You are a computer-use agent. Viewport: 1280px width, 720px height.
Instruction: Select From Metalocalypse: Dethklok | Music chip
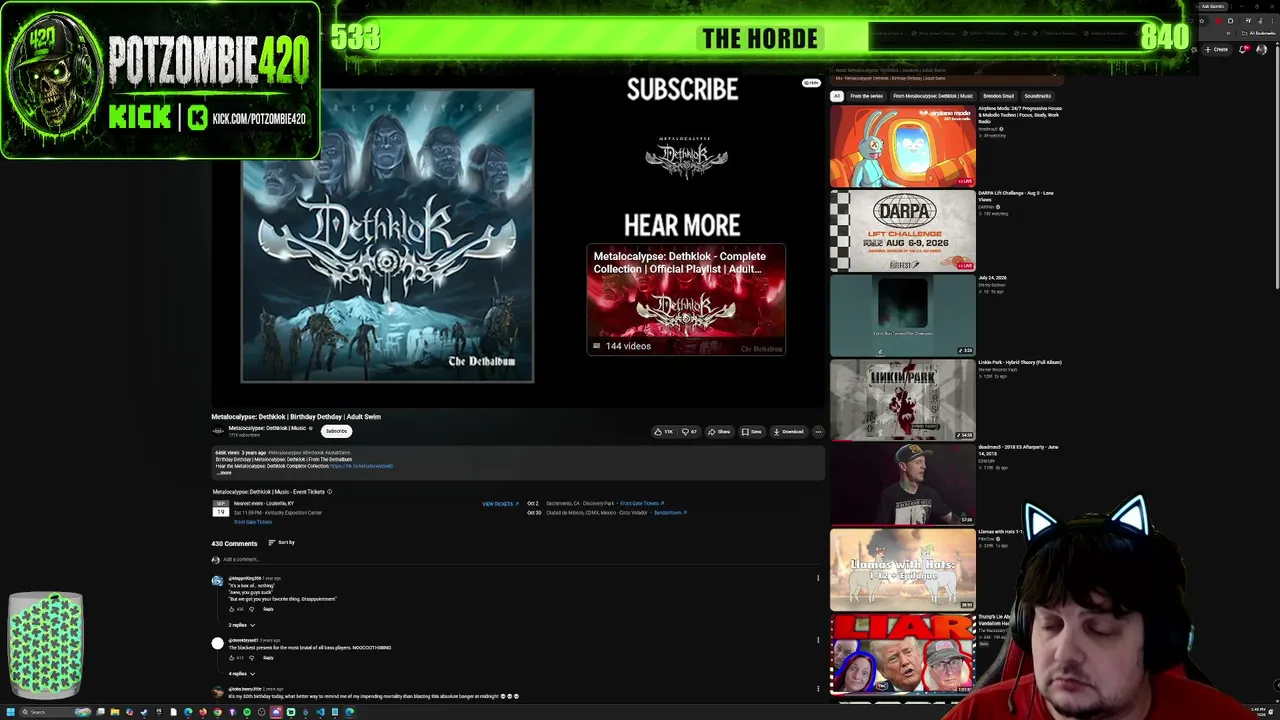pyautogui.click(x=933, y=96)
